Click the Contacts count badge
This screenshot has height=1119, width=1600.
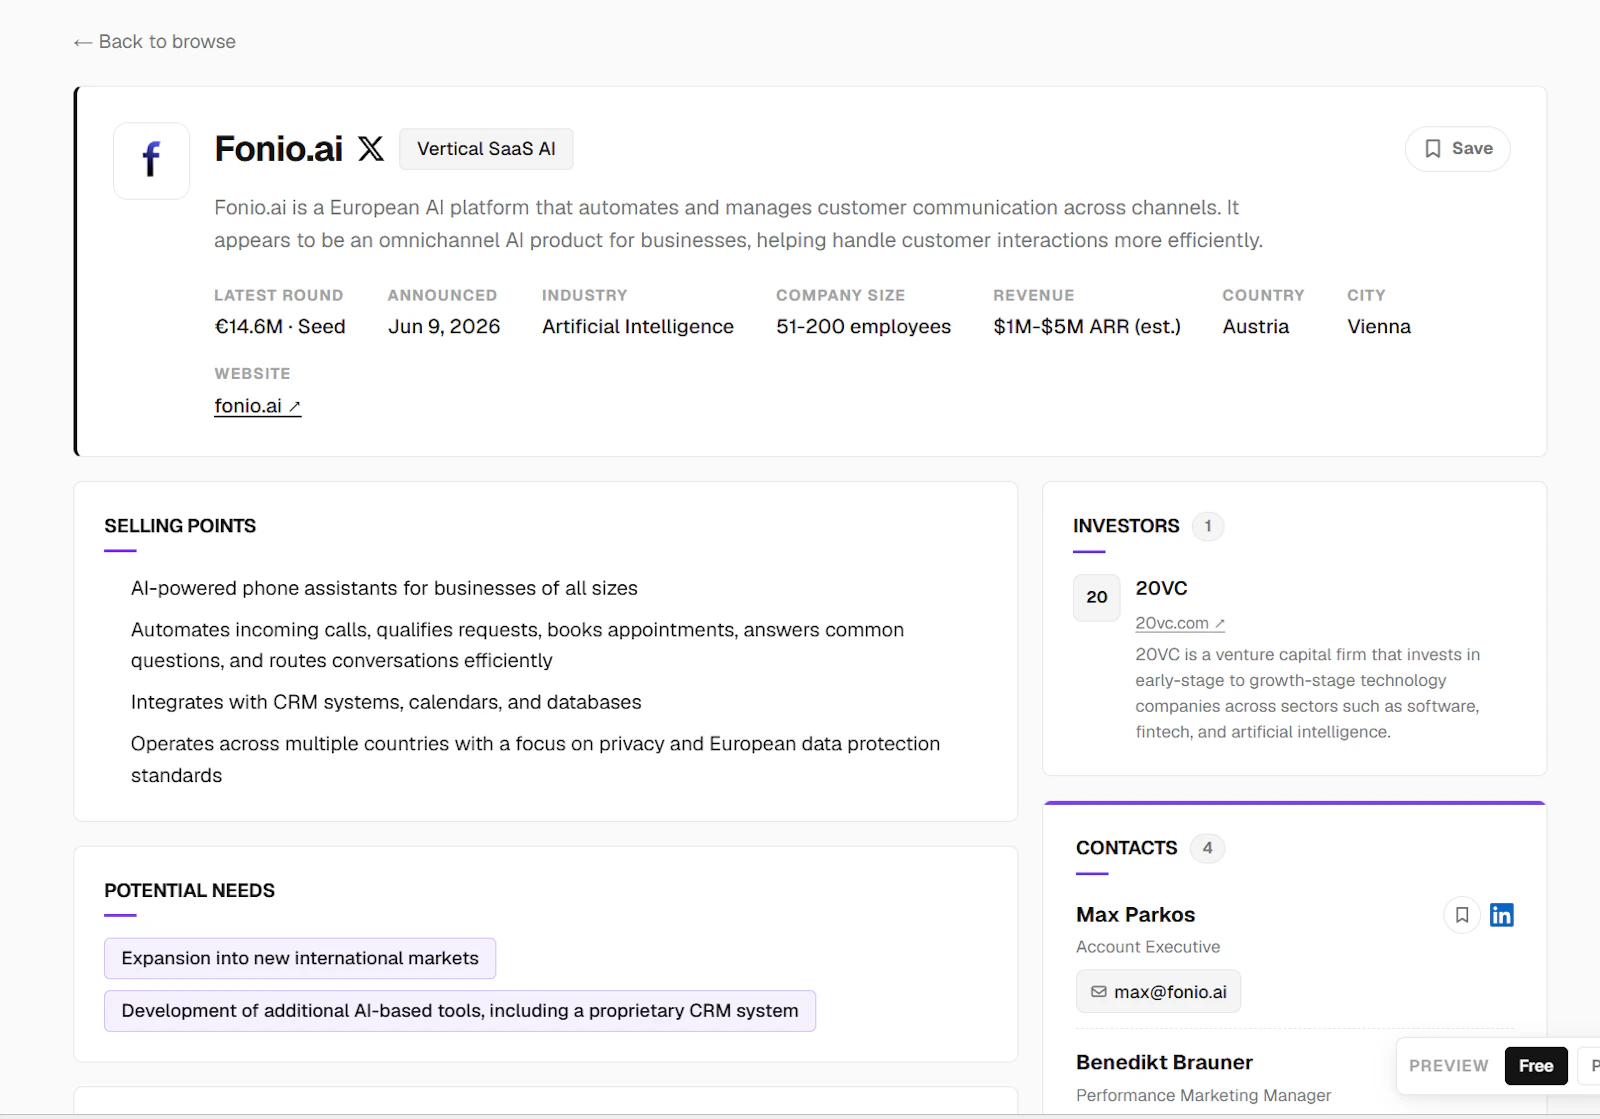pyautogui.click(x=1208, y=848)
